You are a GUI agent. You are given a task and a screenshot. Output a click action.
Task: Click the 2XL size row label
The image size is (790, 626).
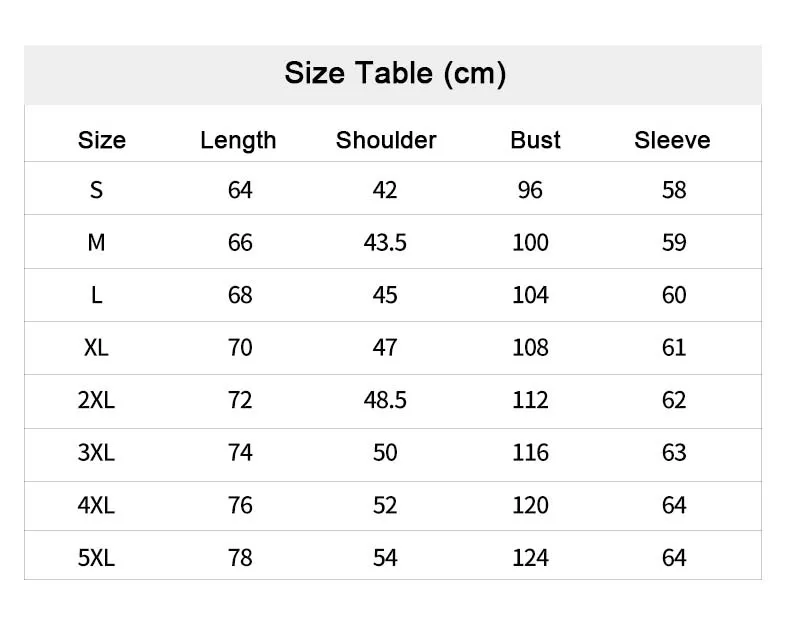[96, 400]
